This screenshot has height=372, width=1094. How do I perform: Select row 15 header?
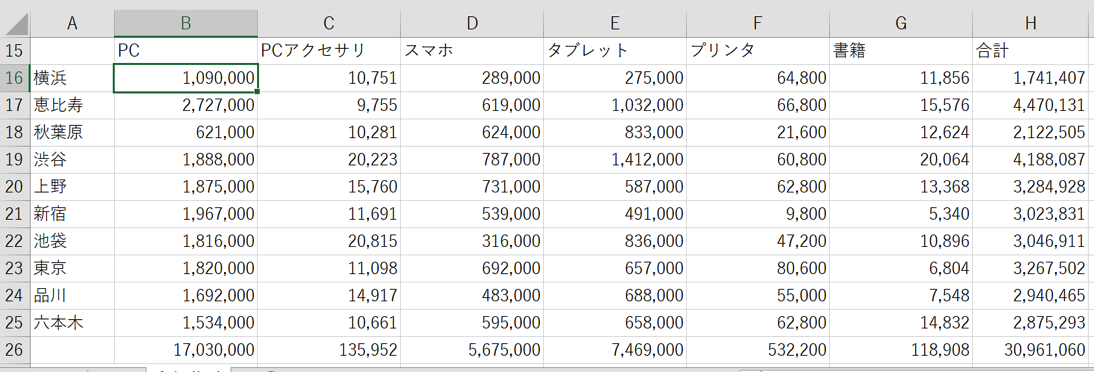15,50
